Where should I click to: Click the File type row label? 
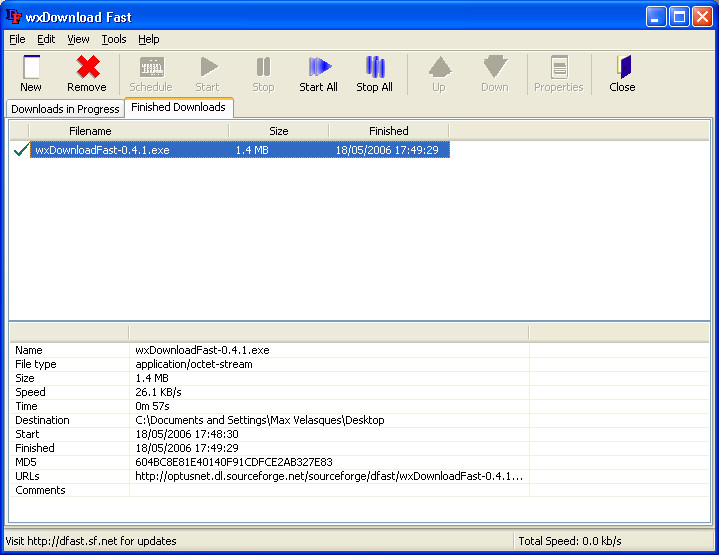36,364
